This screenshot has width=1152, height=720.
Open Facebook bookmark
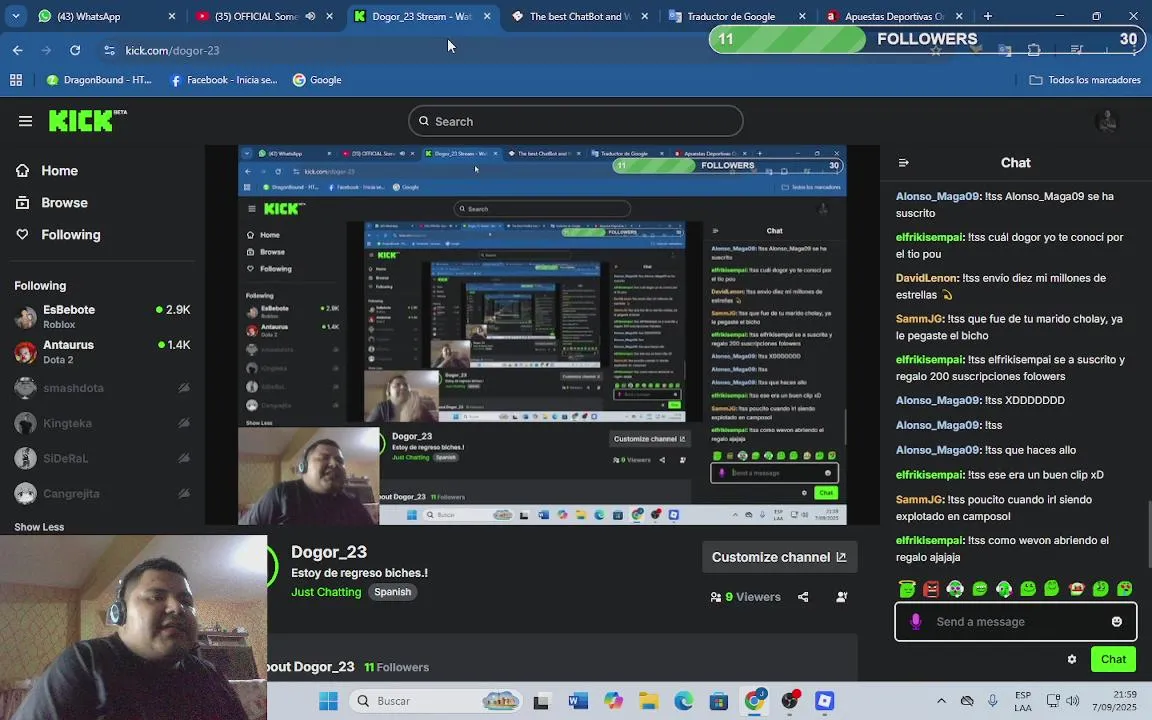pos(223,80)
